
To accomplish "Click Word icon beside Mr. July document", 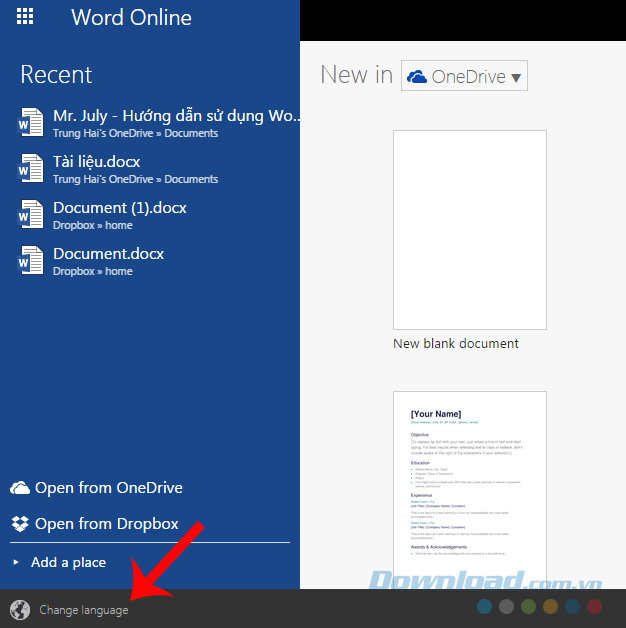I will click(x=31, y=123).
